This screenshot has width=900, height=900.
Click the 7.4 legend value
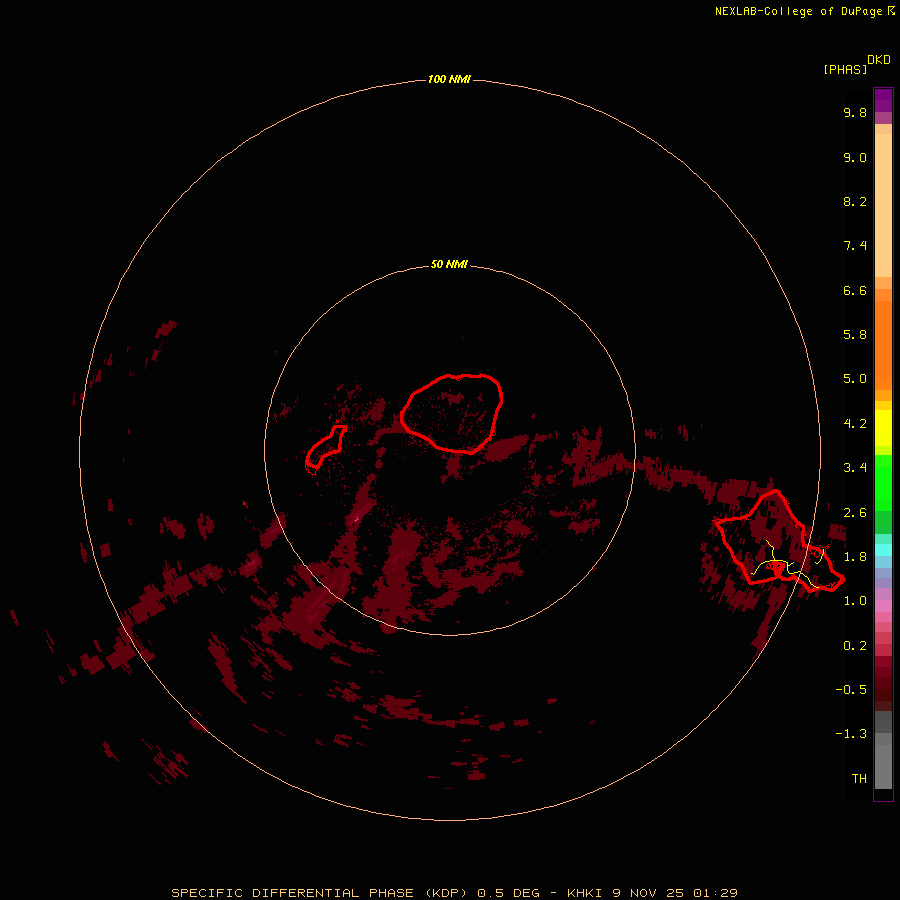855,246
